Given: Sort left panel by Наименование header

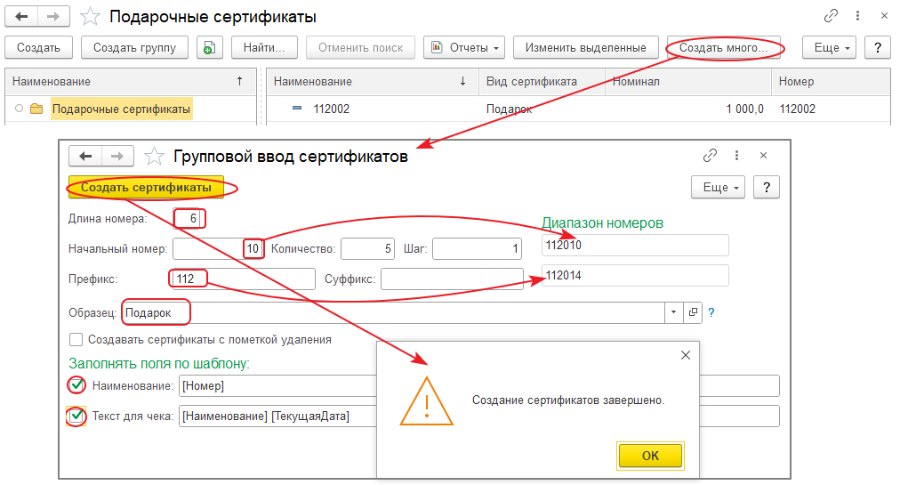Looking at the screenshot, I should tap(130, 82).
